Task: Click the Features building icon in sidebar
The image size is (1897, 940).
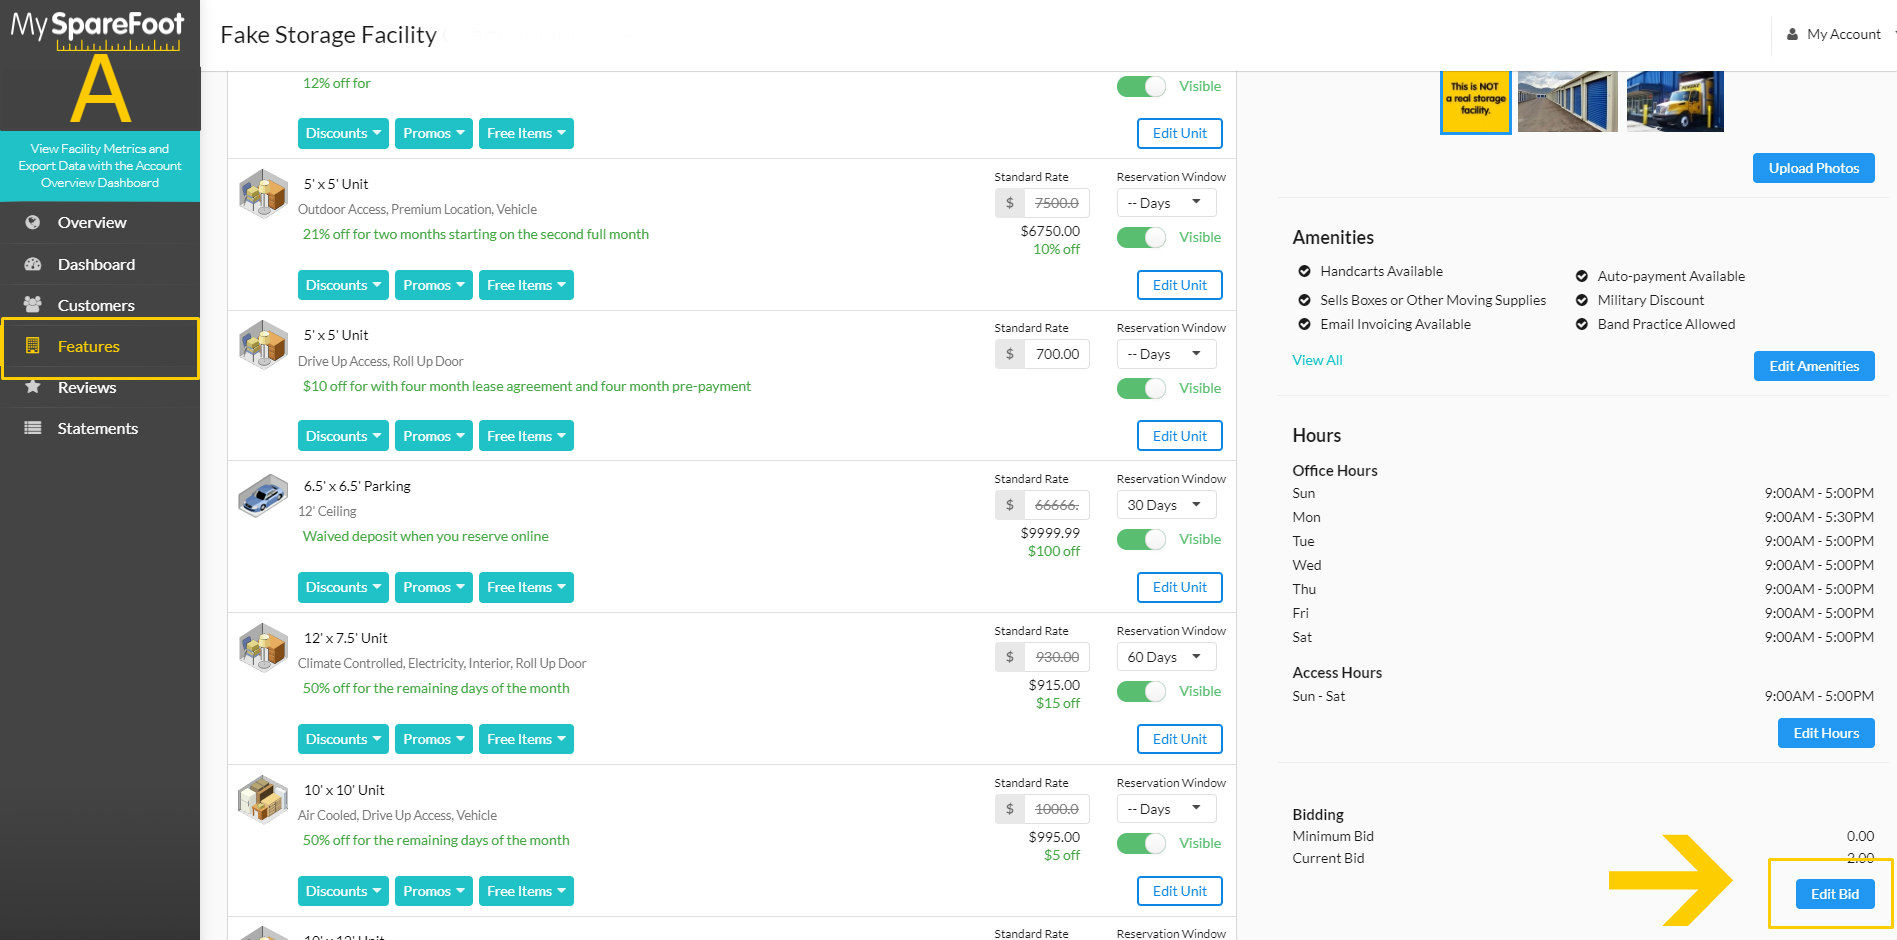Action: (33, 346)
